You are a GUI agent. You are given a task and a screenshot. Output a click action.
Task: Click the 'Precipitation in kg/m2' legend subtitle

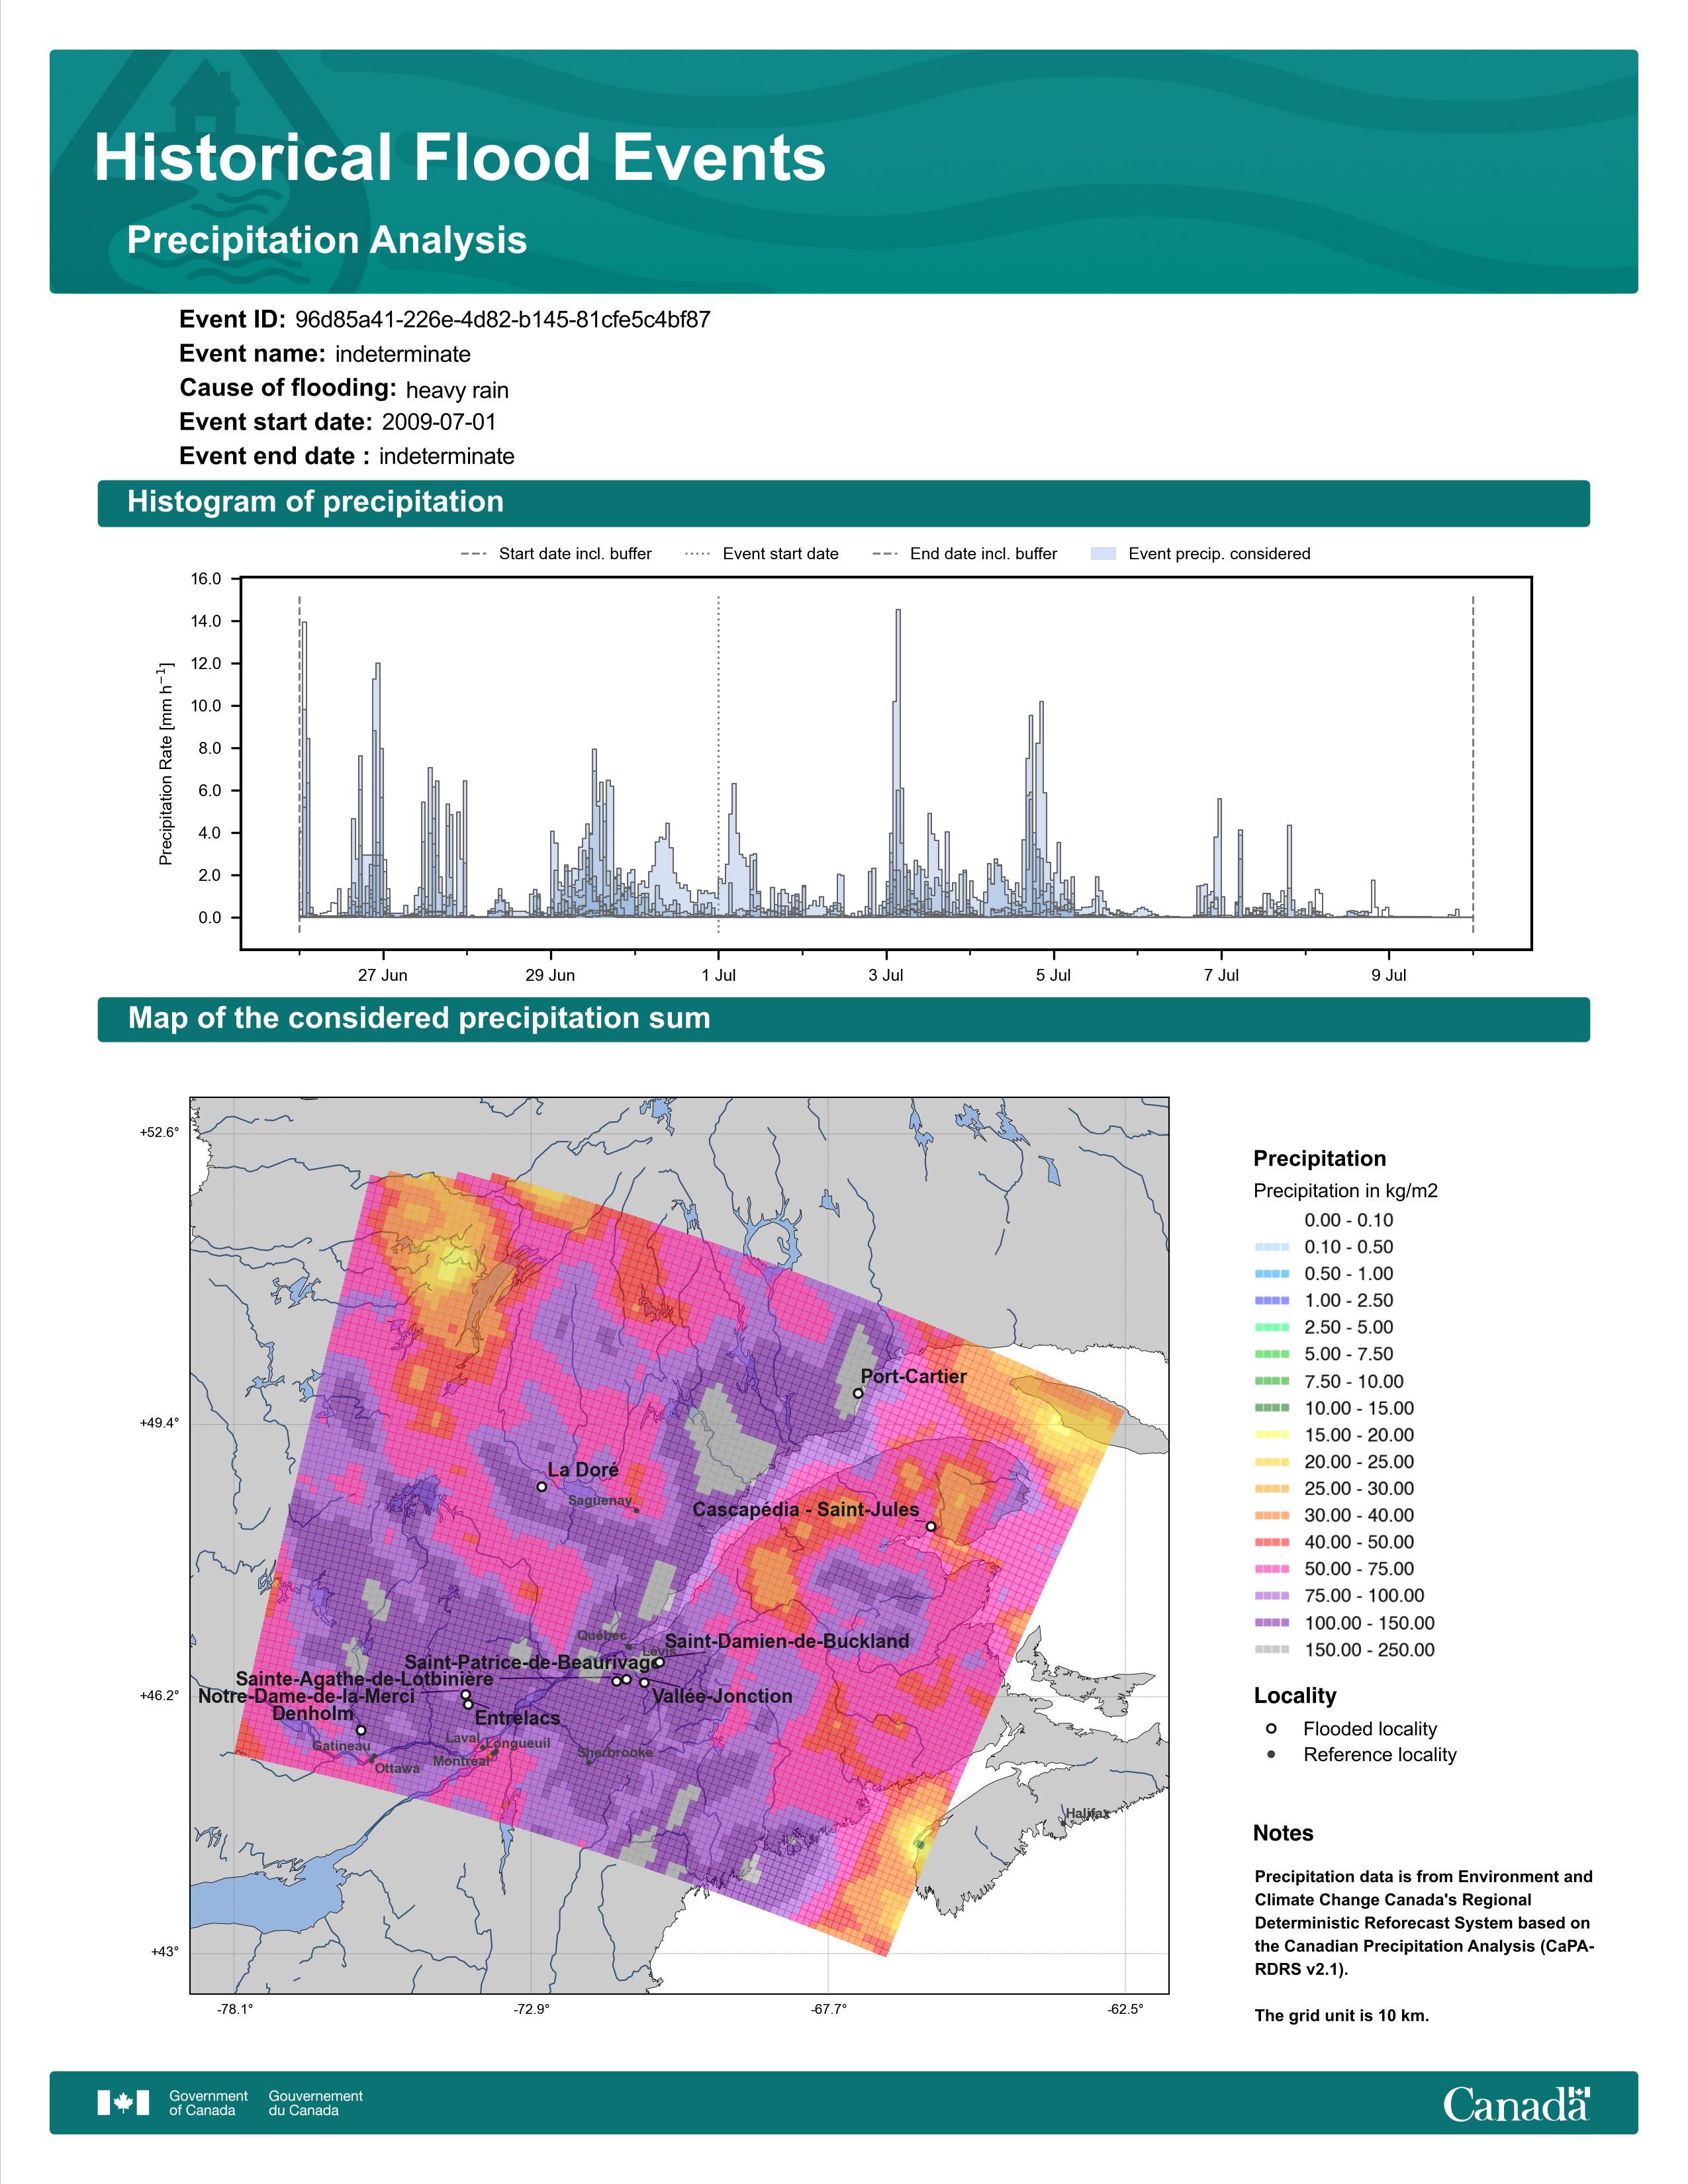(x=1346, y=1191)
